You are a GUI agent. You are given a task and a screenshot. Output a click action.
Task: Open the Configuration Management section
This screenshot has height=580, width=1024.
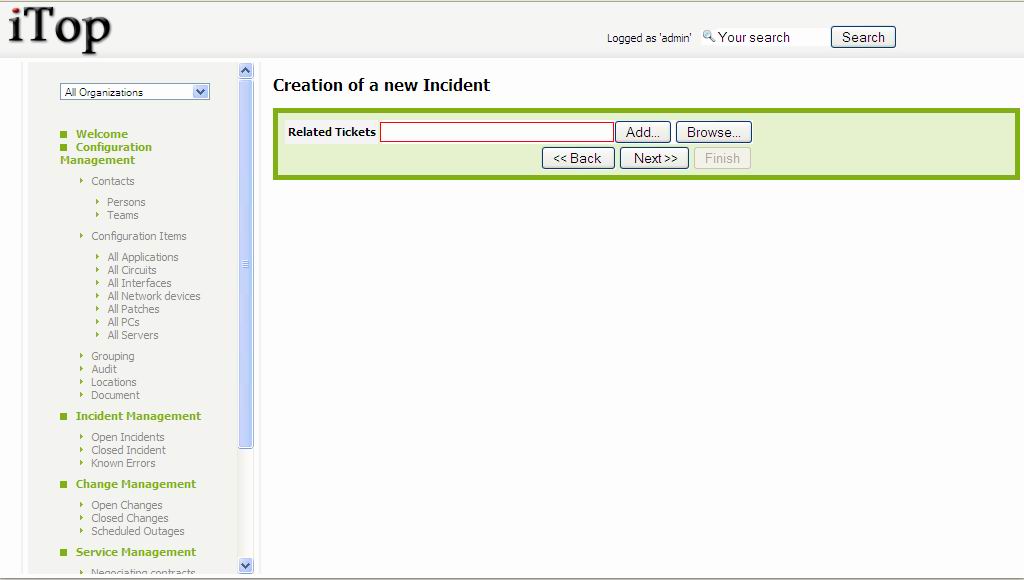[106, 153]
